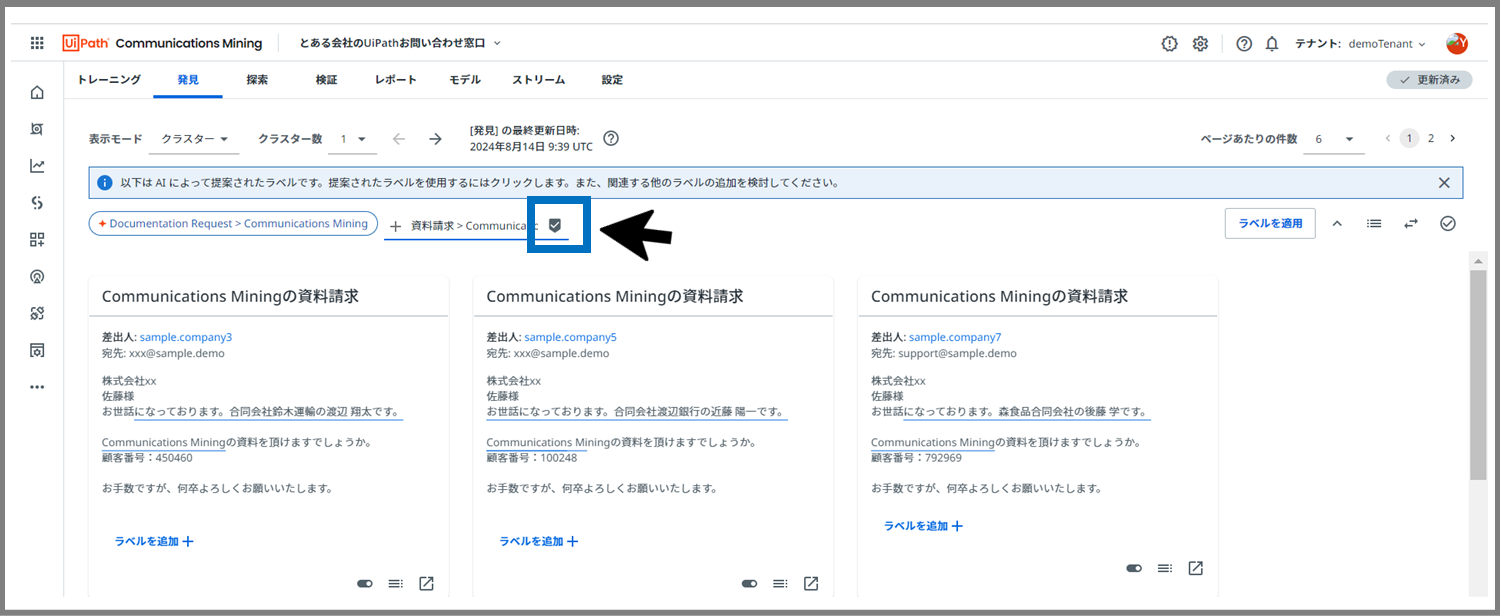The width and height of the screenshot is (1500, 616).
Task: Click ラベルを追加 on the sample.company3 card
Action: click(154, 541)
